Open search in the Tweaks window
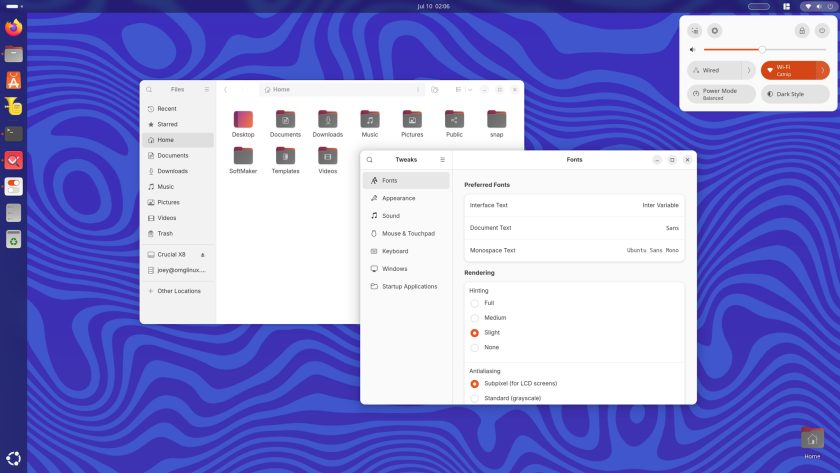840x473 pixels. click(370, 160)
